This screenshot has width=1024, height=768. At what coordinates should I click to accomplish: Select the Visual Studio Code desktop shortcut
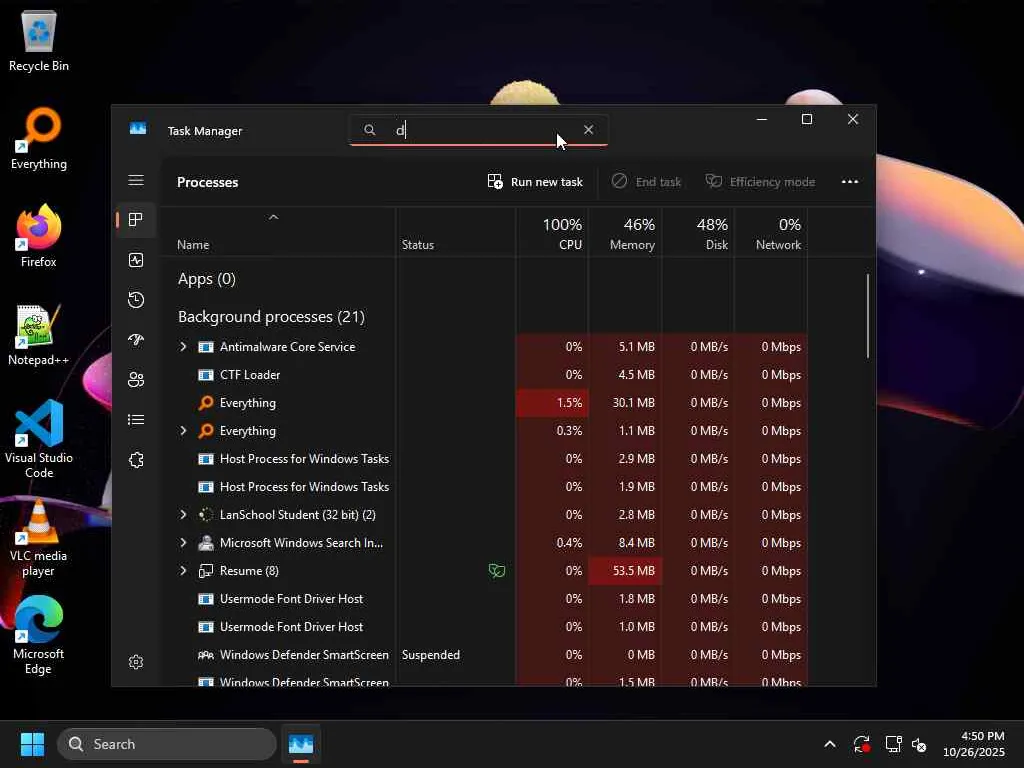[39, 439]
